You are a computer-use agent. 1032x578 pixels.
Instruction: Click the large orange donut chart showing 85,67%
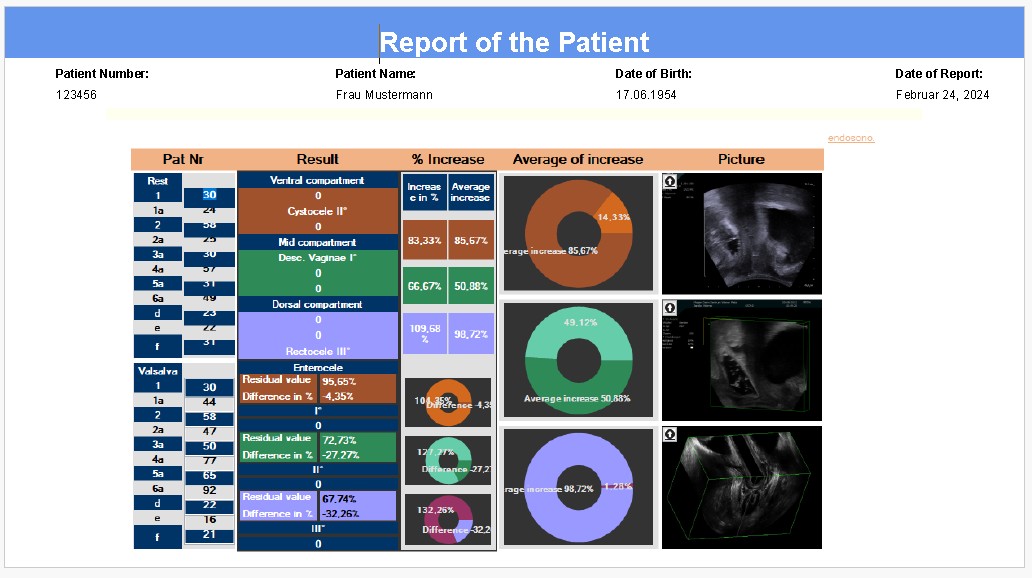(x=578, y=234)
